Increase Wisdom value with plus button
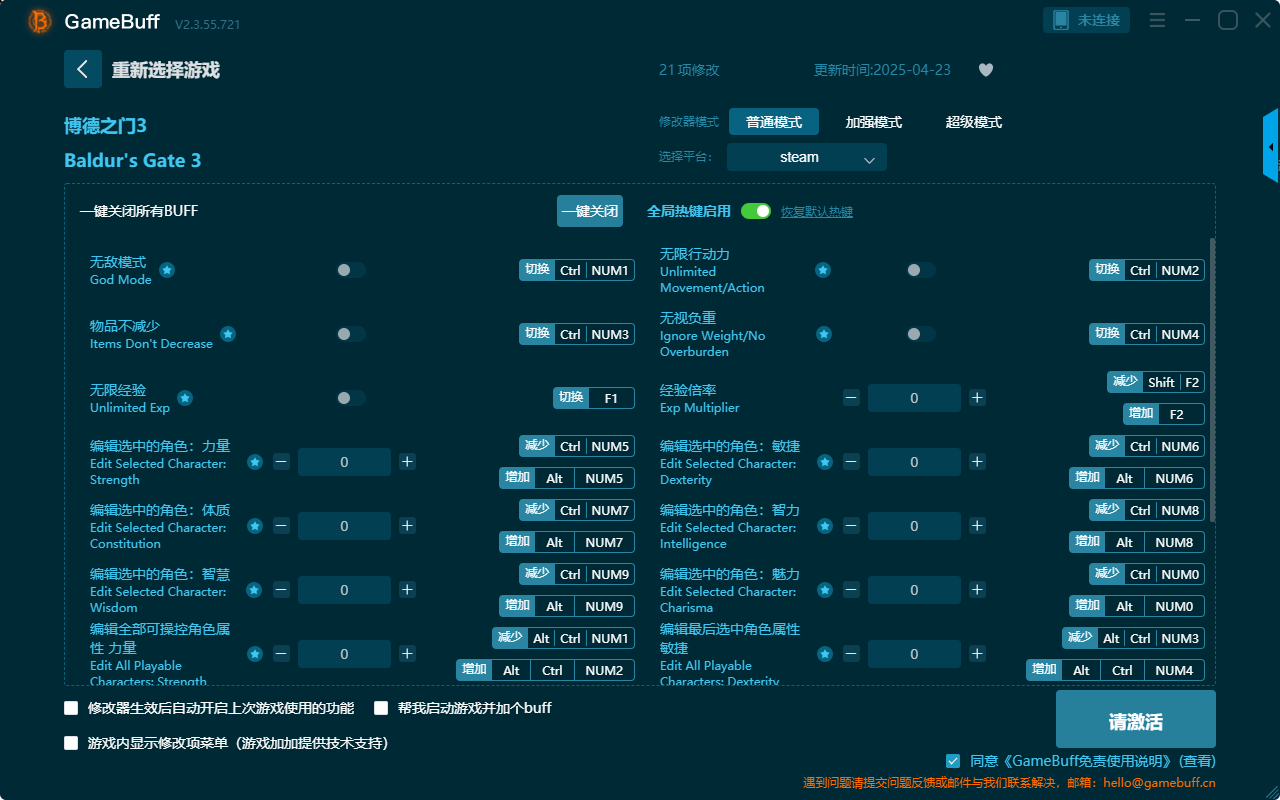 tap(407, 590)
